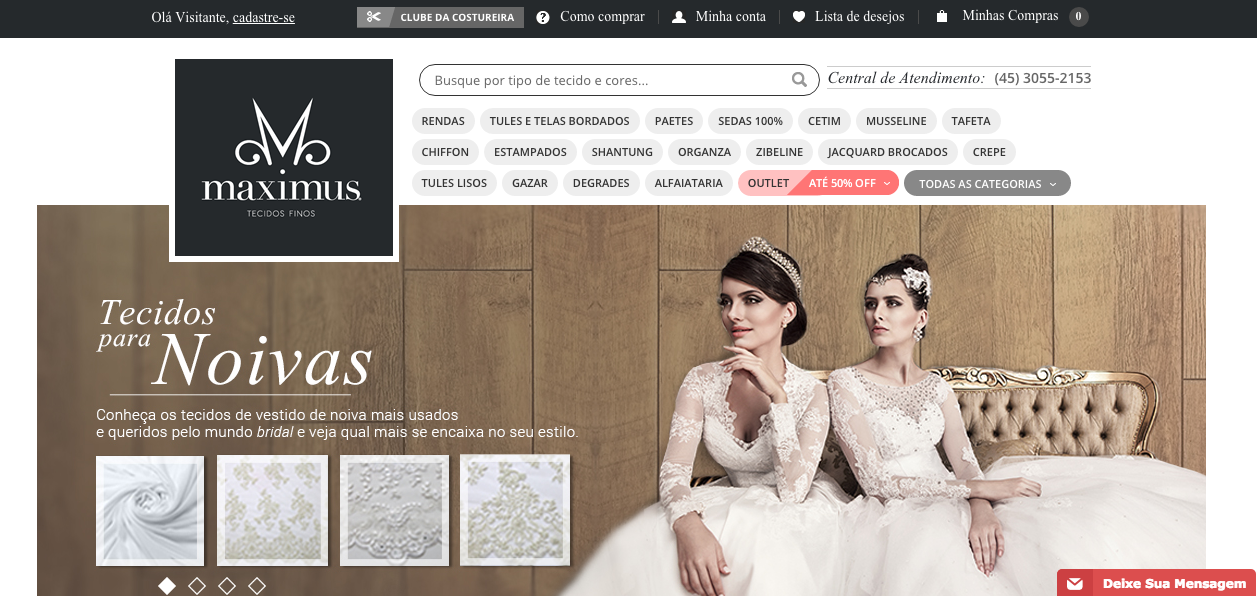The image size is (1257, 596).
Task: Open the Rendas category
Action: [x=443, y=121]
